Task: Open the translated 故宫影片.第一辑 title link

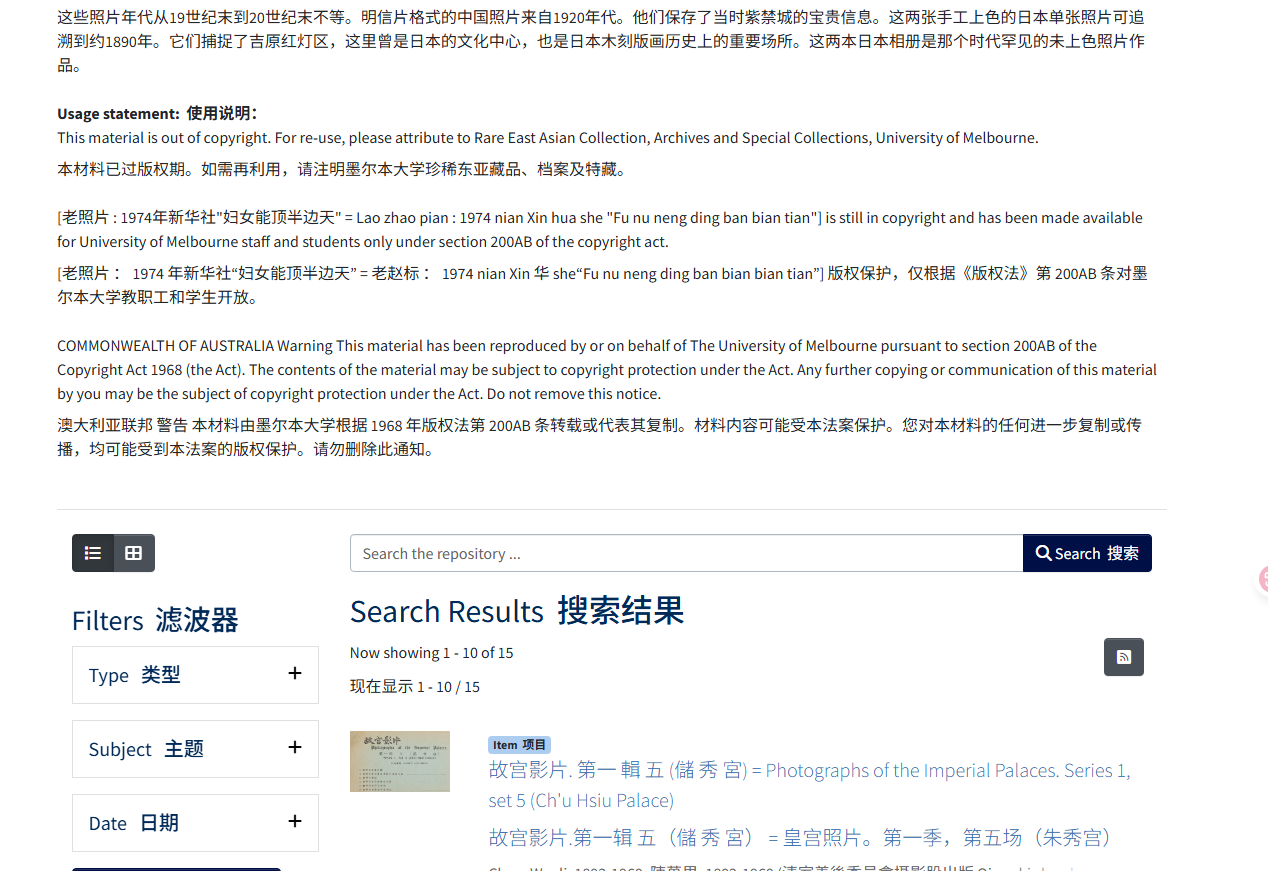Action: pos(800,837)
